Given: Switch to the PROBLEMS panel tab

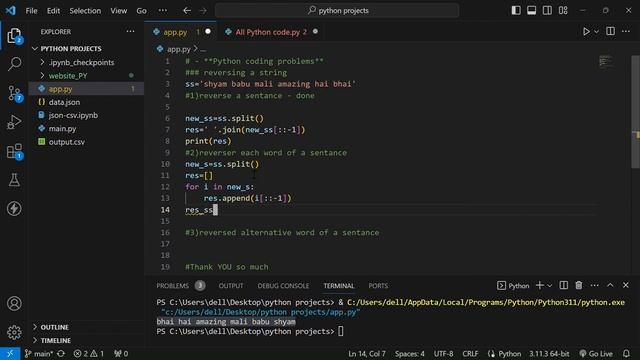Looking at the screenshot, I should click(x=180, y=286).
